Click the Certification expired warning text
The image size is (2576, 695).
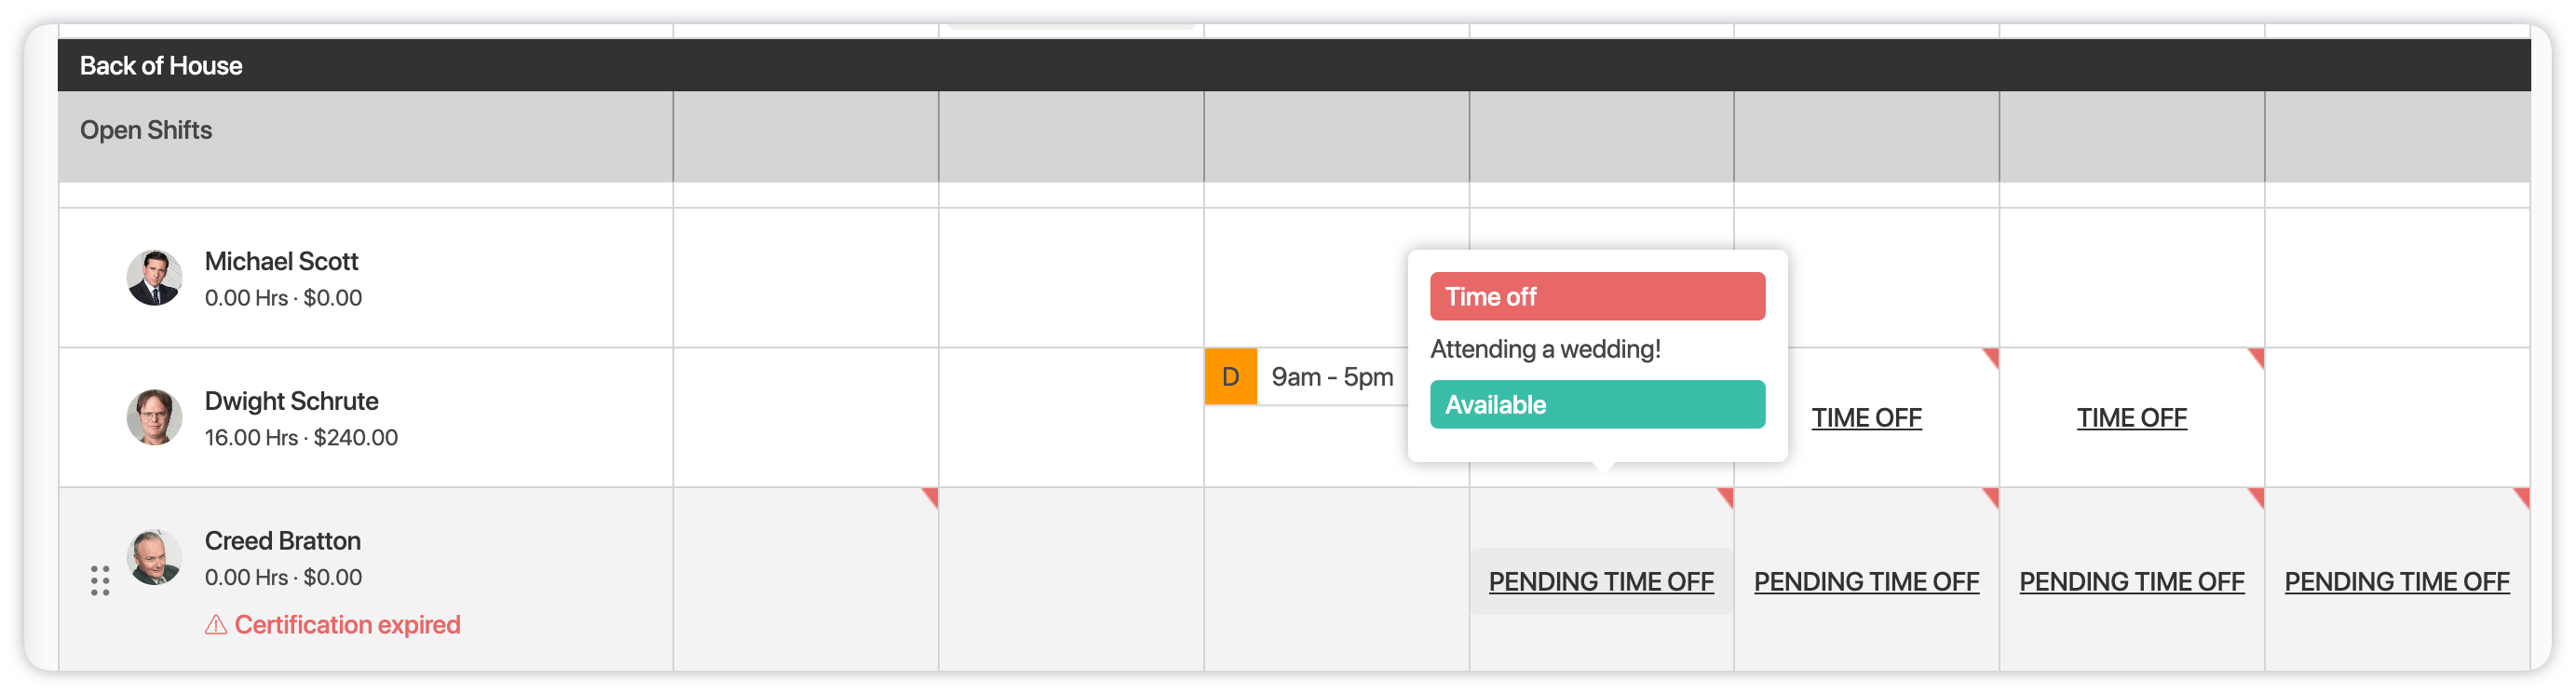coord(347,625)
